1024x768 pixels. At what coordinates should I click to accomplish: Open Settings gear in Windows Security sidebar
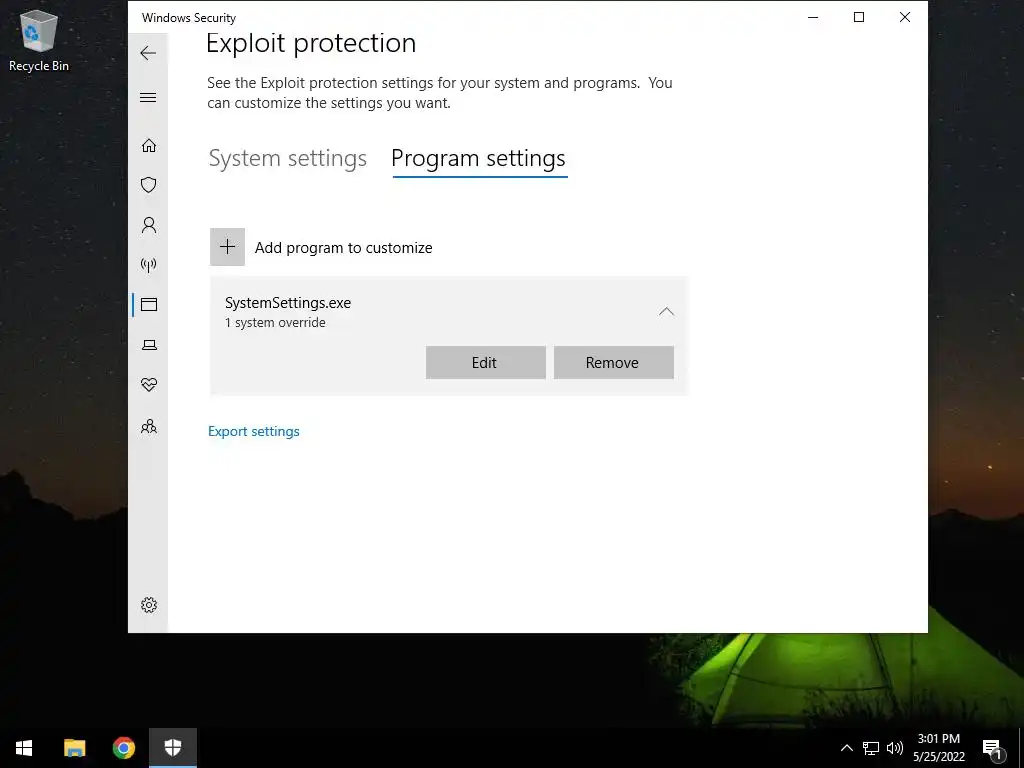(149, 605)
